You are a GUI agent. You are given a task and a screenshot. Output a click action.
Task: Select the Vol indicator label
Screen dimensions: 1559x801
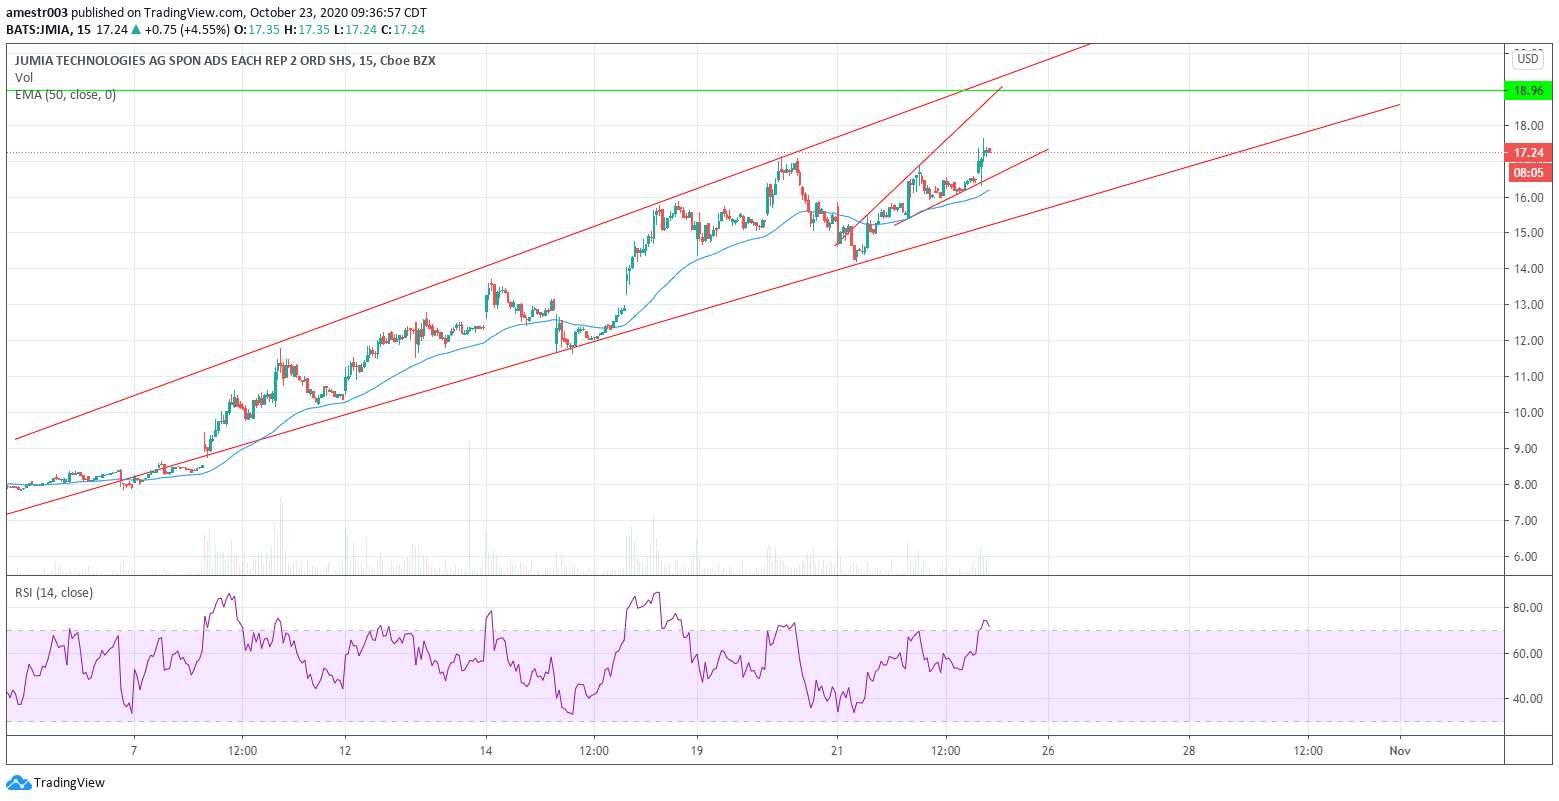click(23, 77)
